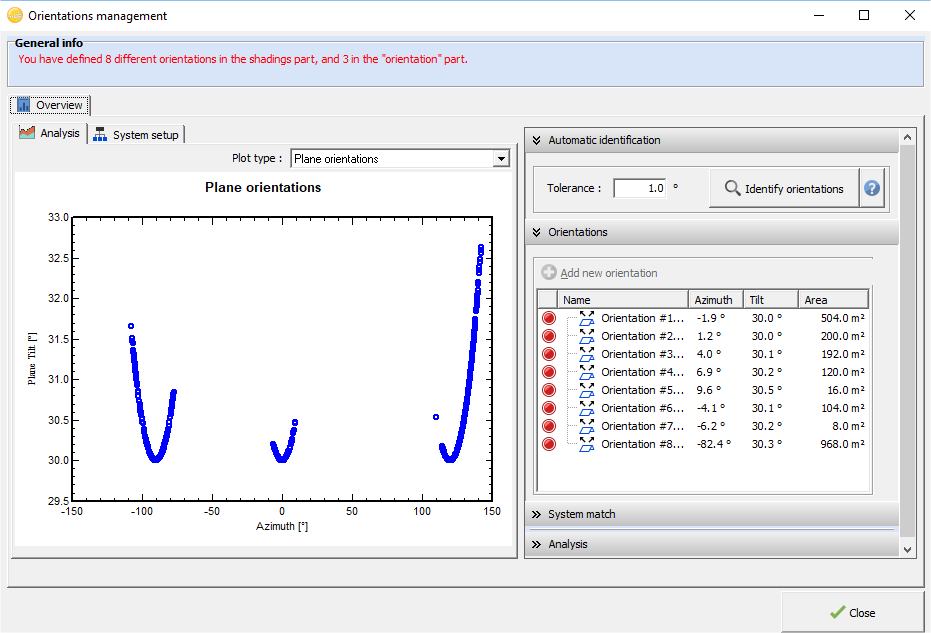Click the right panel scrollbar down arrow

click(x=907, y=549)
